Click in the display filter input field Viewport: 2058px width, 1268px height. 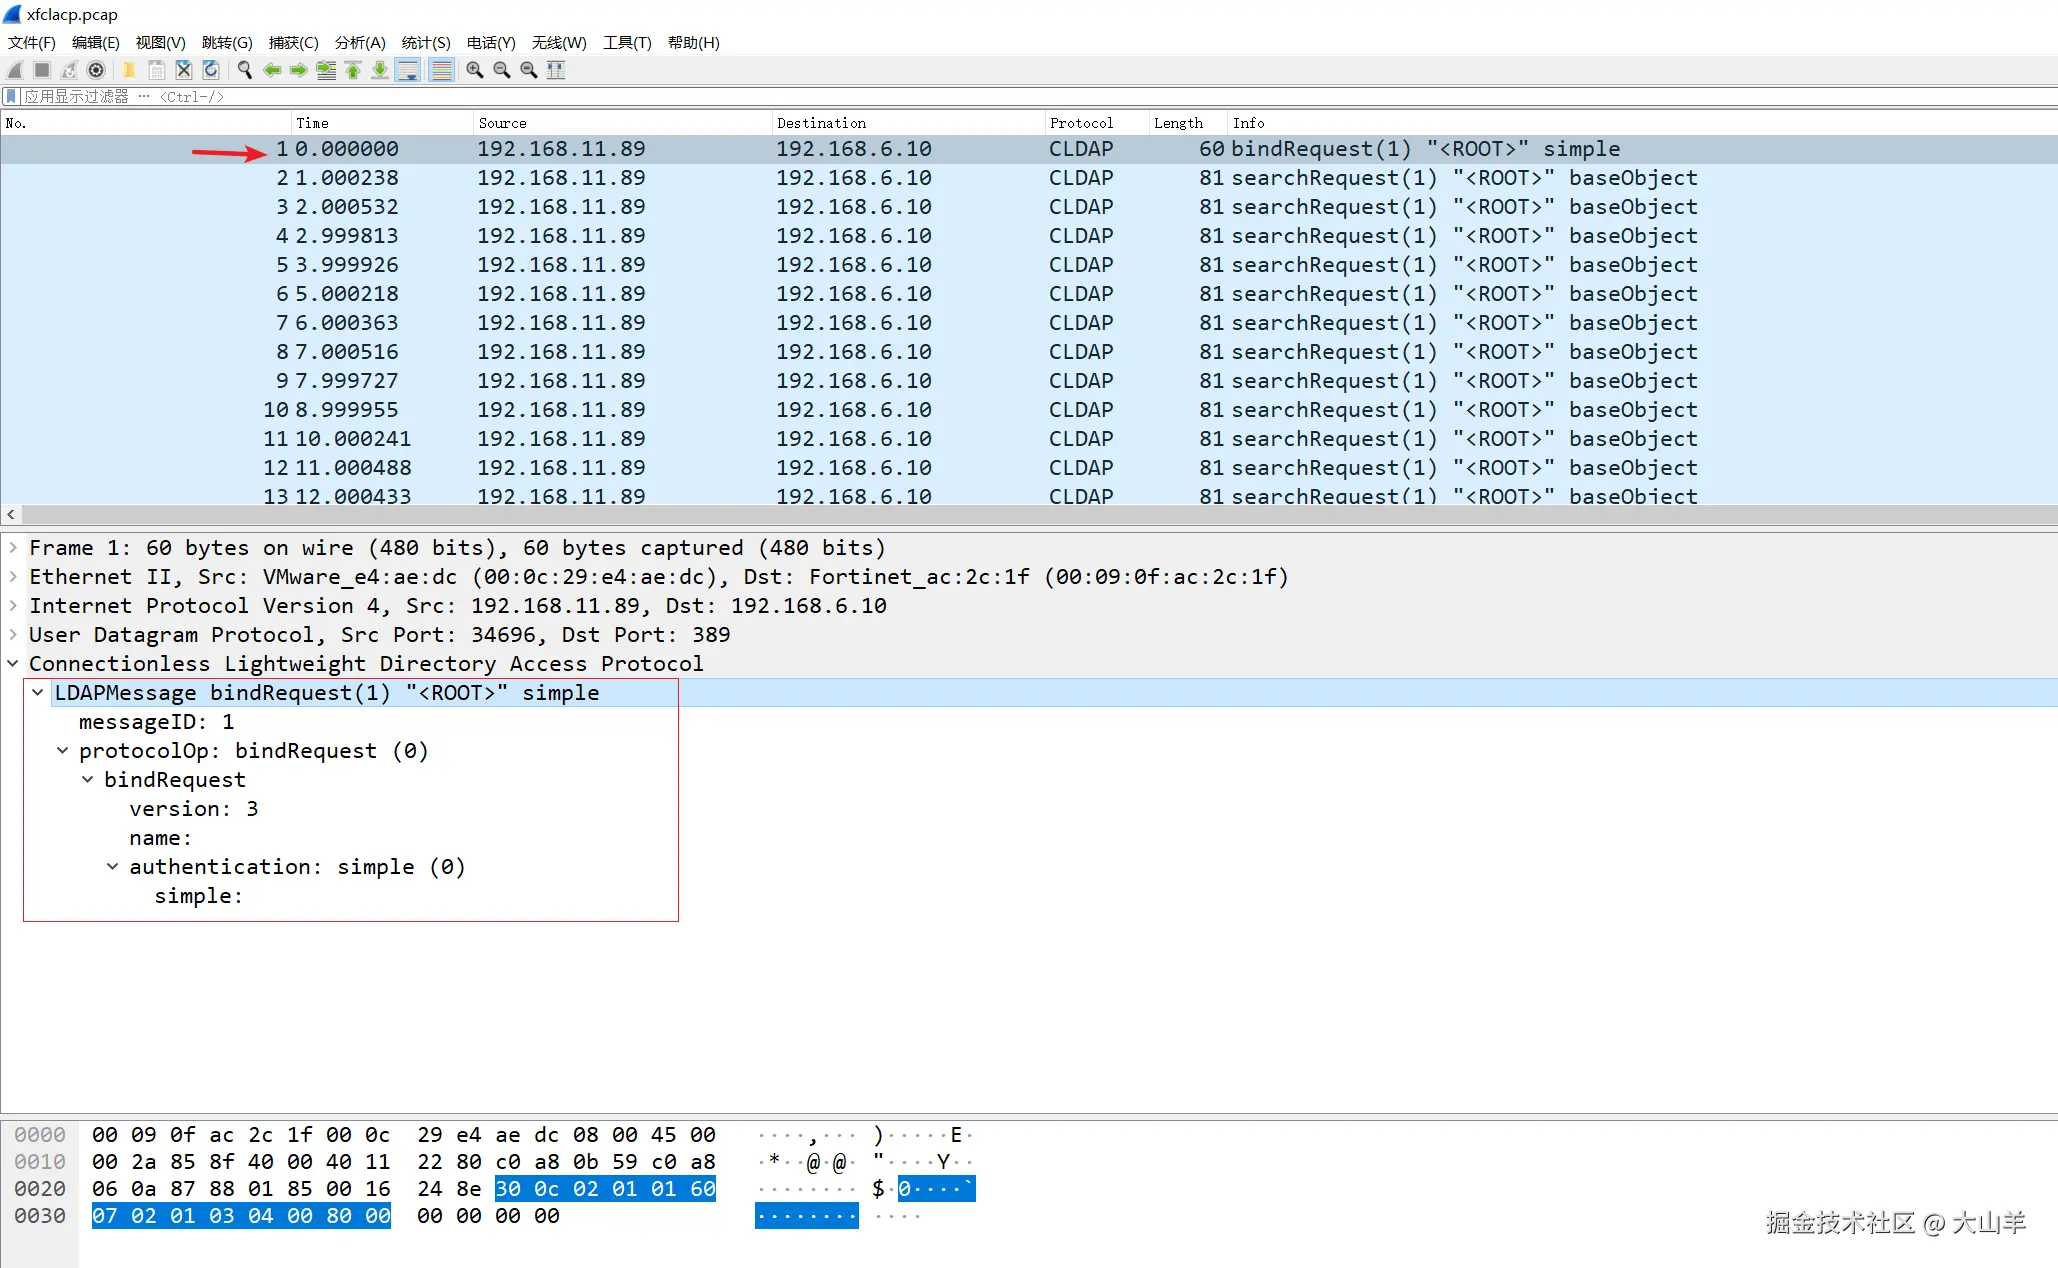[x=1000, y=96]
